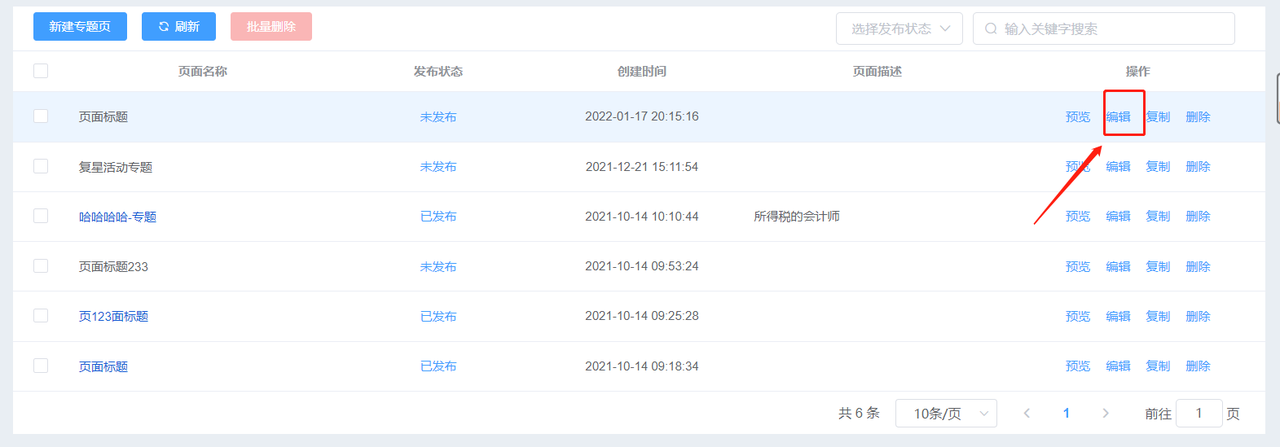Click the 页面名称 column header
This screenshot has width=1280, height=447.
coord(203,72)
